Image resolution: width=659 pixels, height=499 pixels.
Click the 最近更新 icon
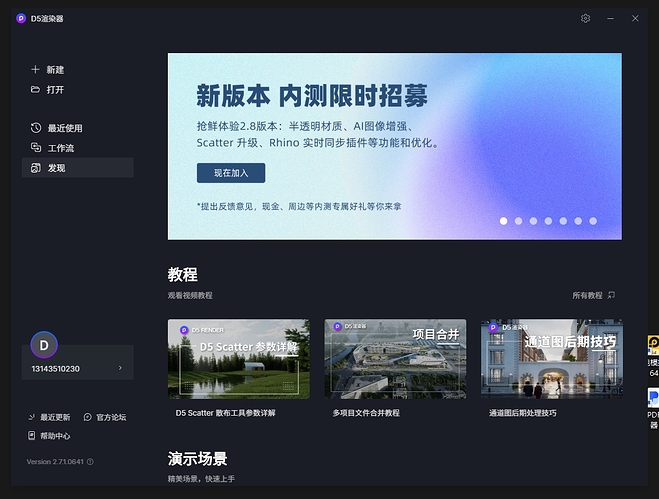click(x=32, y=417)
